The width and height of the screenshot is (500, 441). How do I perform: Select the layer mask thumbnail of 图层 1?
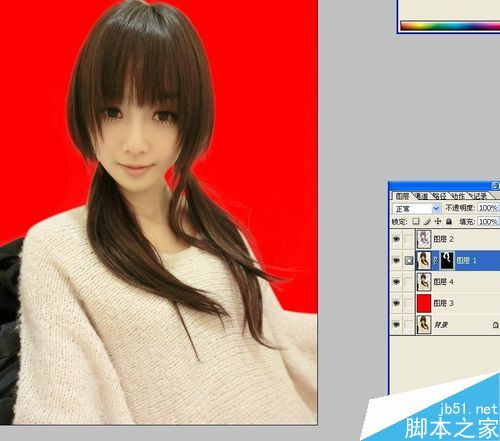(x=447, y=260)
